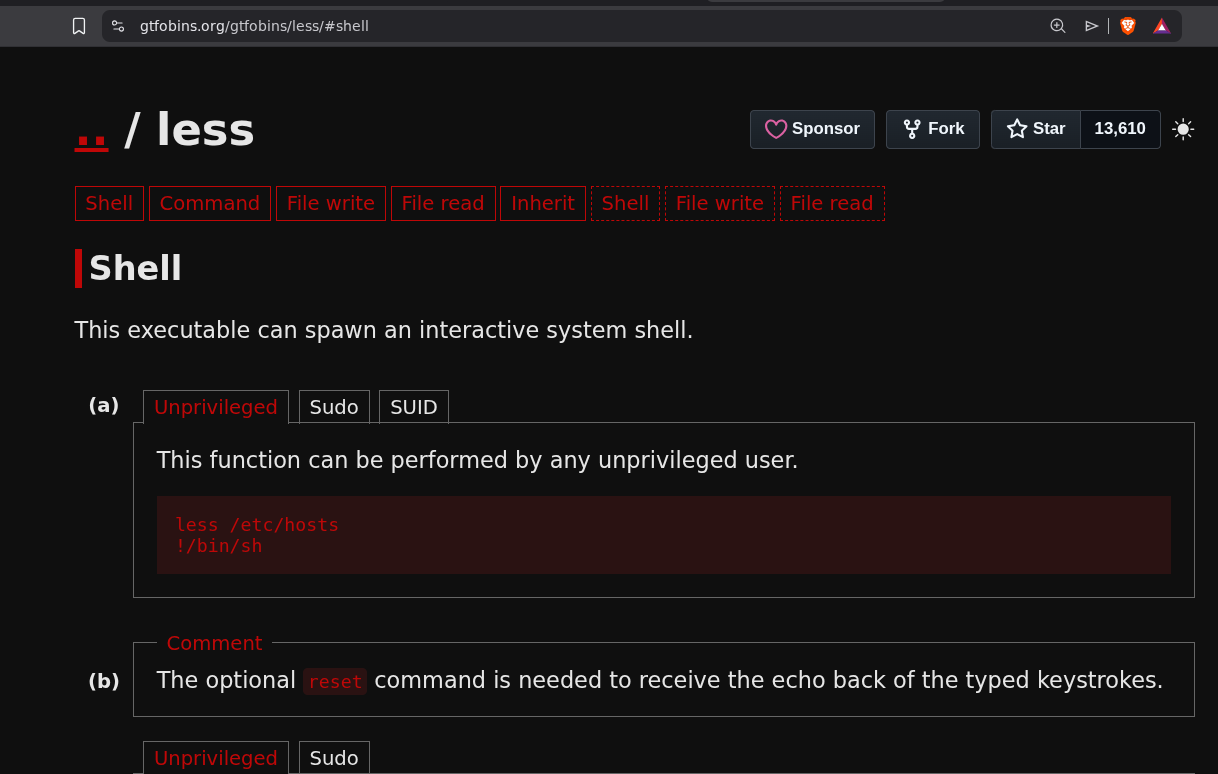Image resolution: width=1218 pixels, height=774 pixels.
Task: Click the Sponsor heart button
Action: tap(812, 129)
